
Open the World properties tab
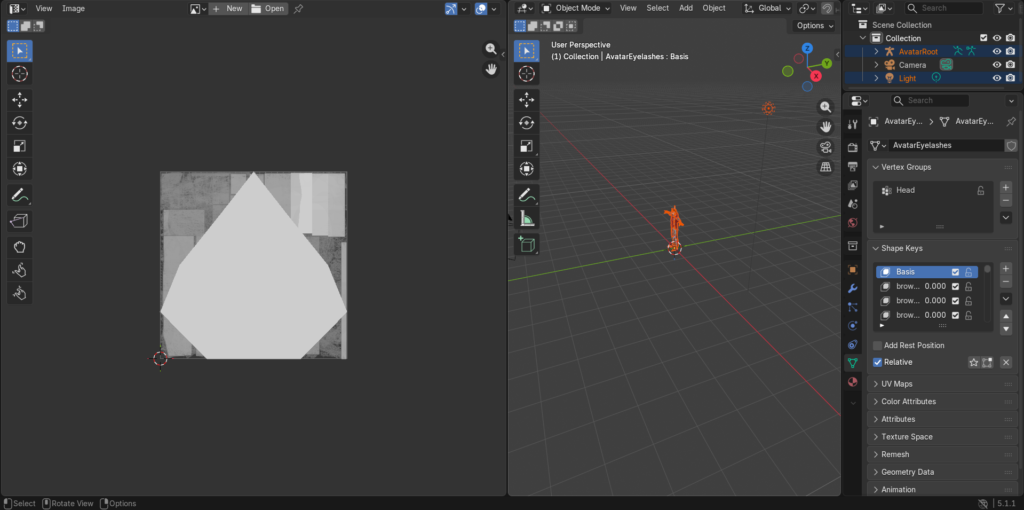tap(852, 223)
